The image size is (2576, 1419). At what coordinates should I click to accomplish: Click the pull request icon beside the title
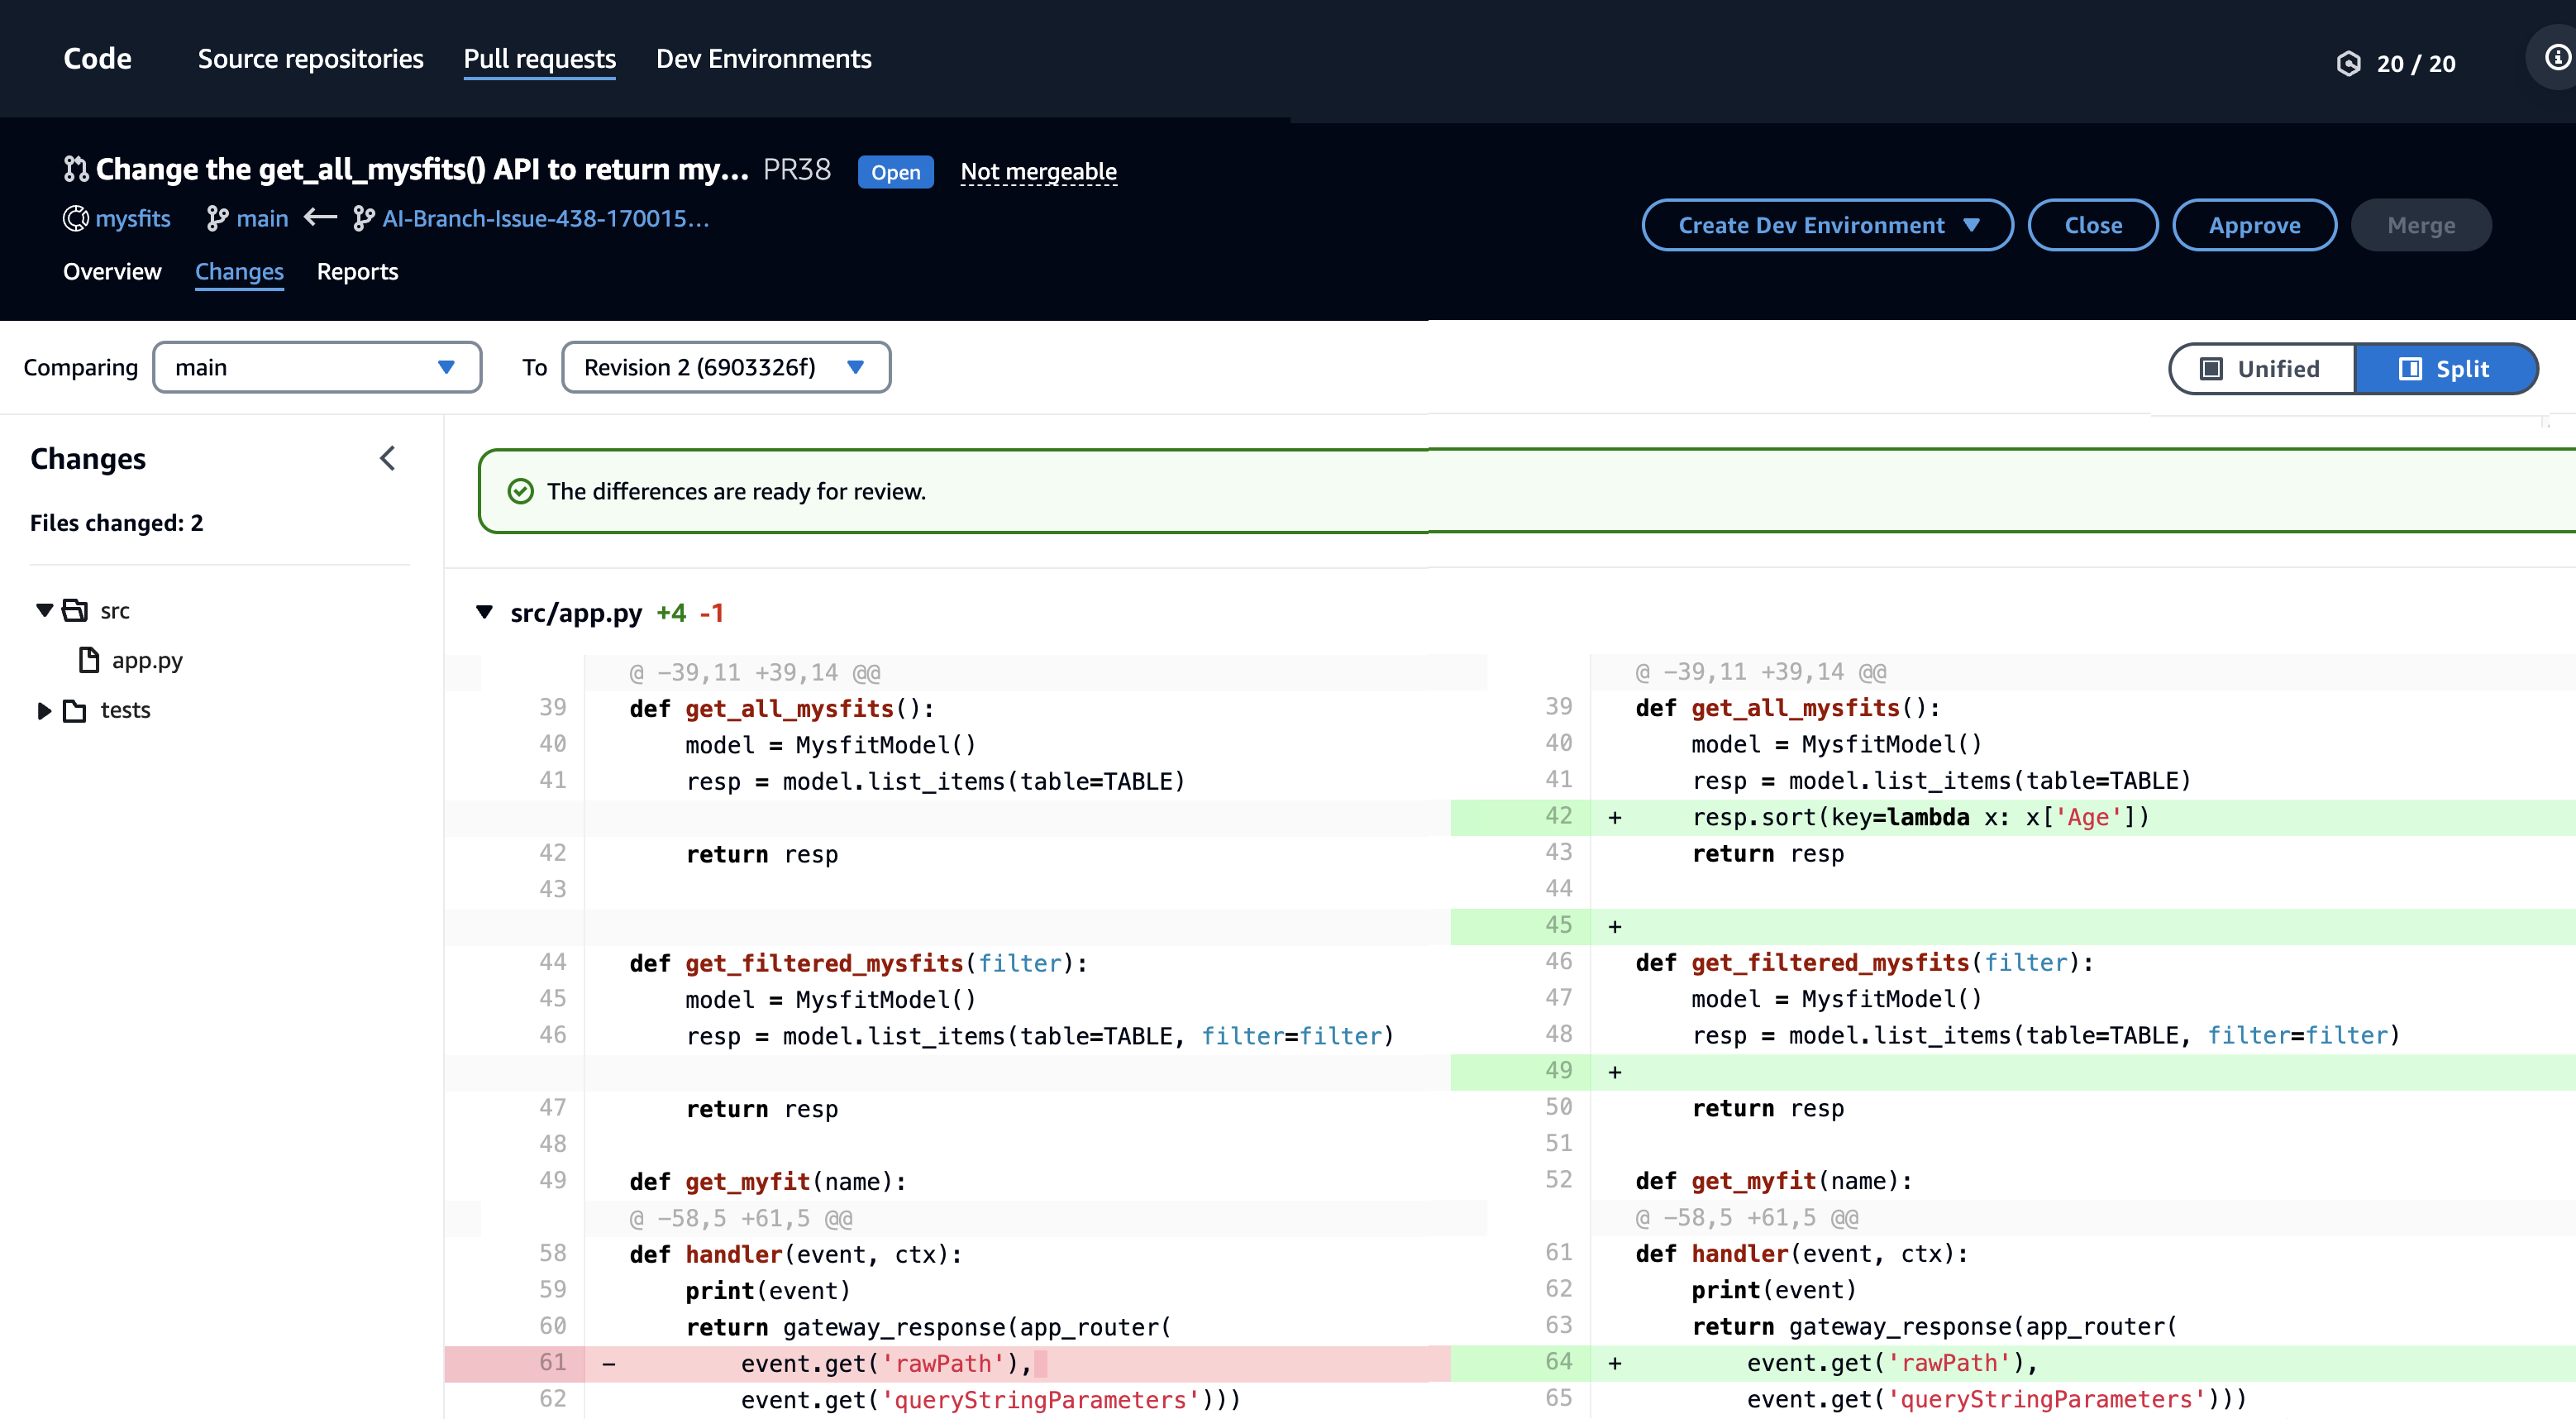click(76, 169)
